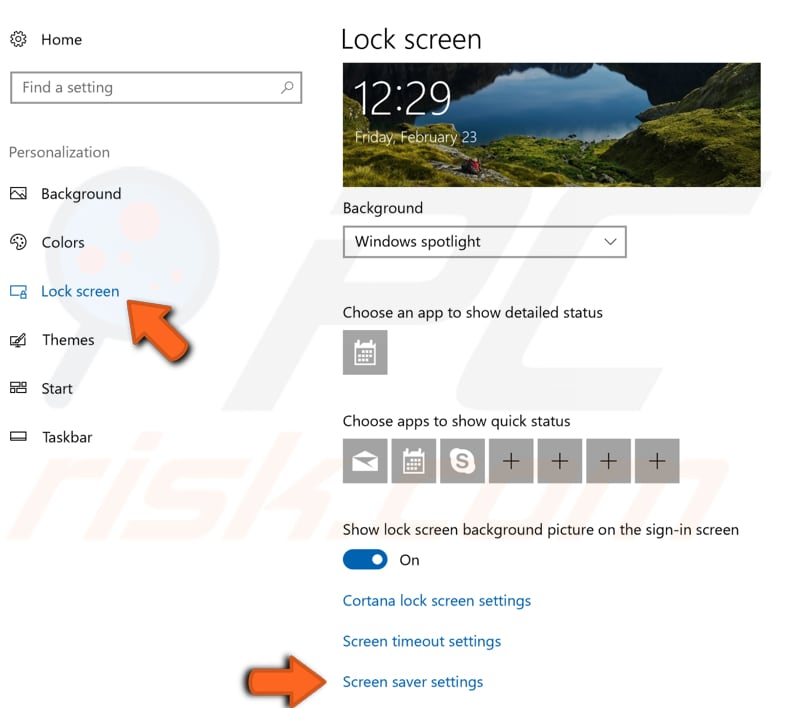Viewport: 790px width, 708px height.
Task: Click the search magnifier icon
Action: (x=287, y=88)
